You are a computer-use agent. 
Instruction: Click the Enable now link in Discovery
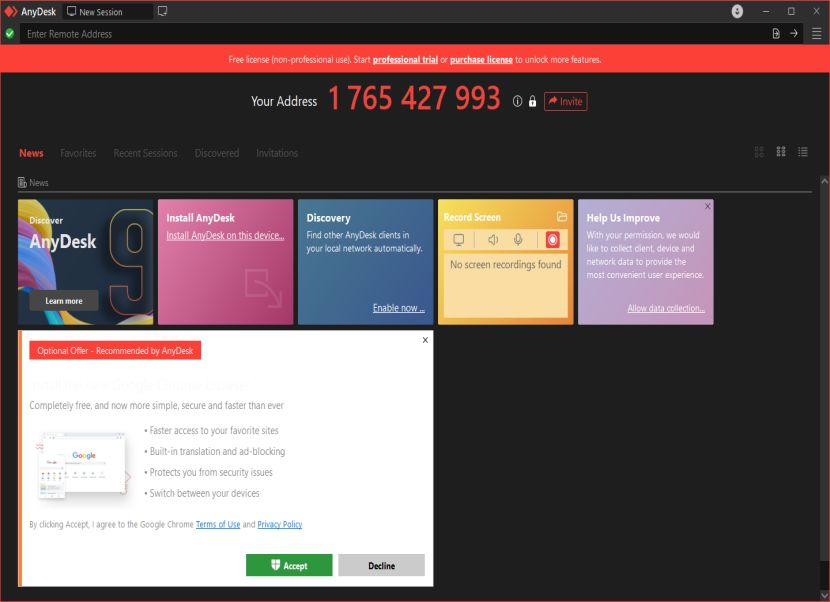(399, 308)
